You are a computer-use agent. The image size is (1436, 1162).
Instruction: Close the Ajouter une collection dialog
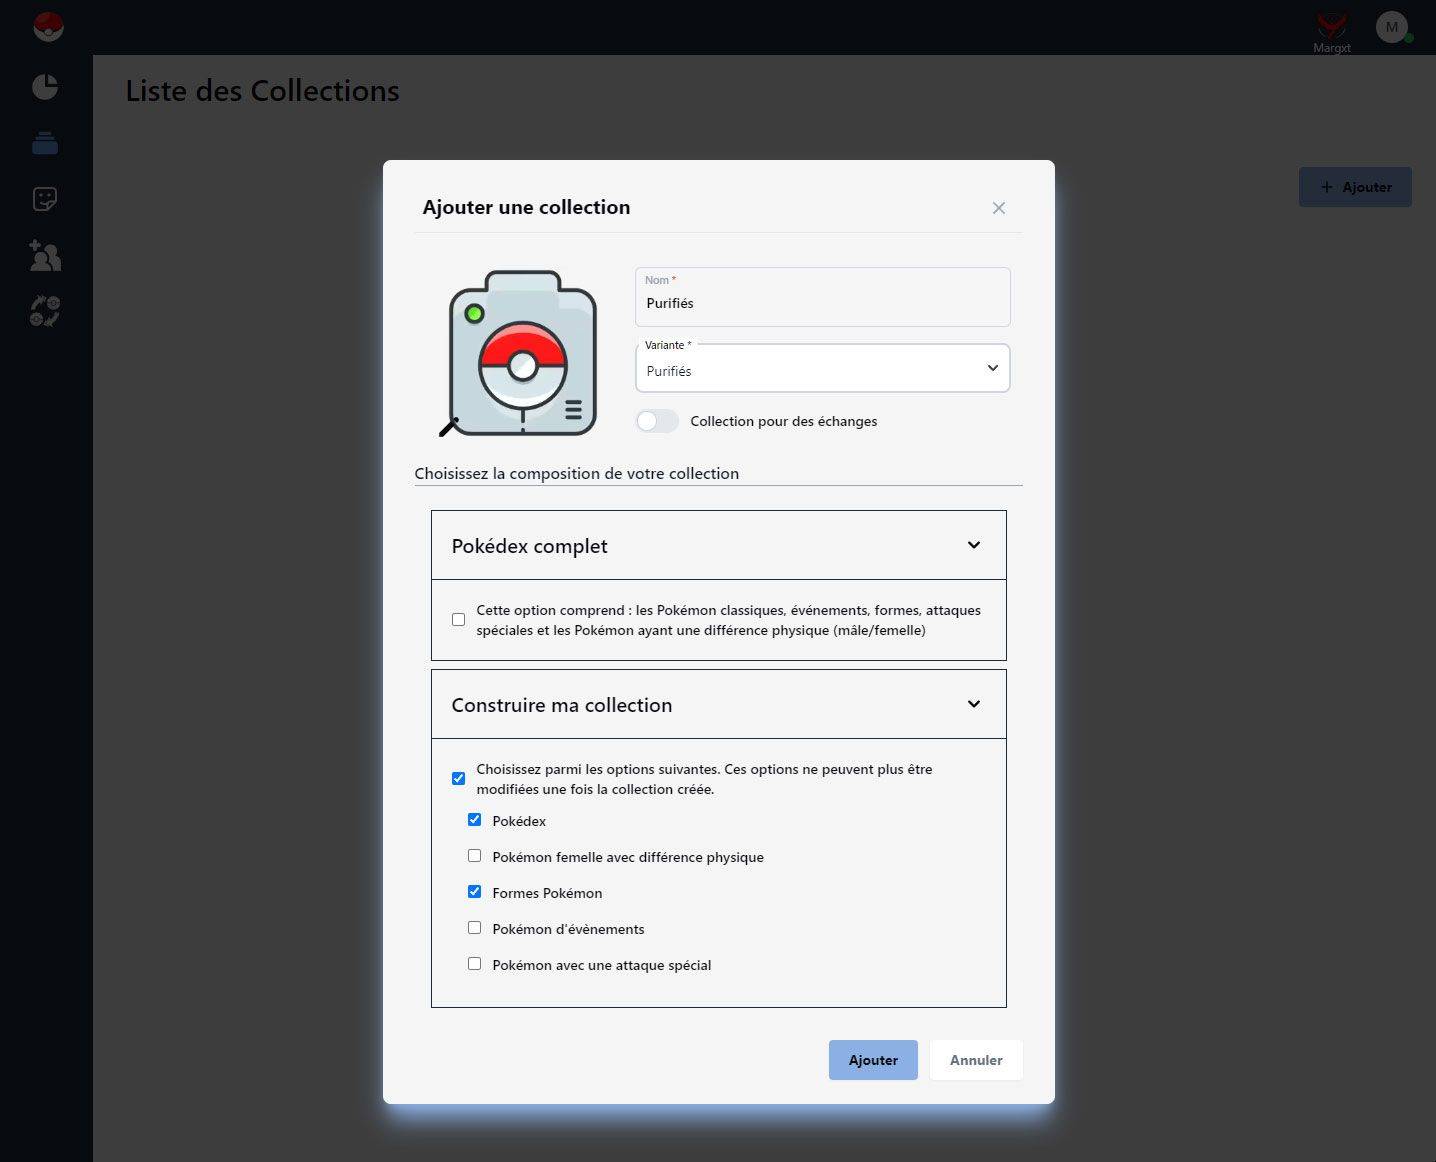pyautogui.click(x=998, y=208)
